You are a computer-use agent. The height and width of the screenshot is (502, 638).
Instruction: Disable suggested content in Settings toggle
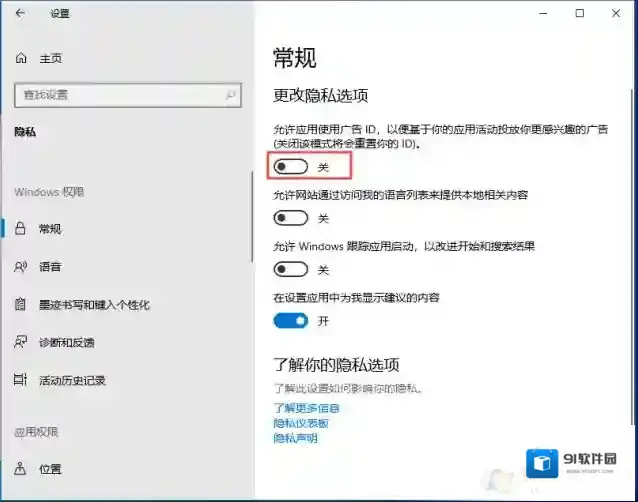pyautogui.click(x=291, y=321)
